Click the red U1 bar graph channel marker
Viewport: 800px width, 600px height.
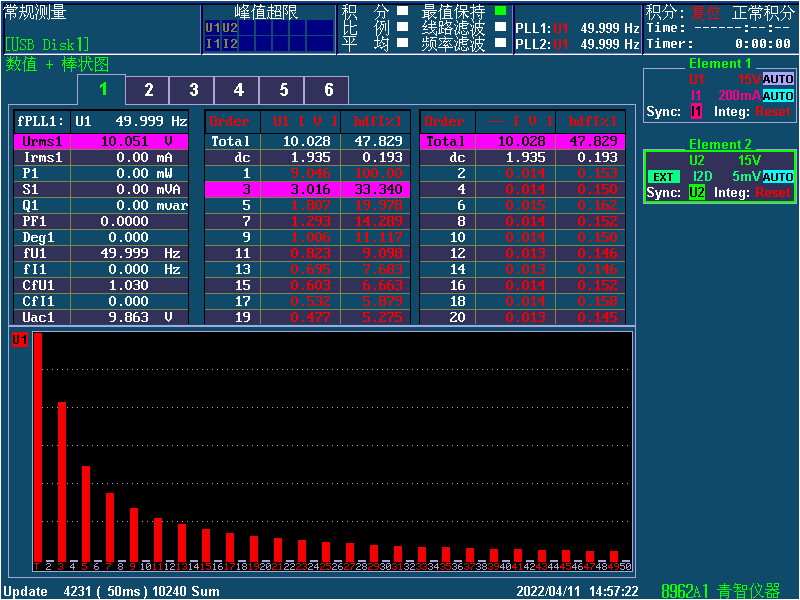coord(19,340)
